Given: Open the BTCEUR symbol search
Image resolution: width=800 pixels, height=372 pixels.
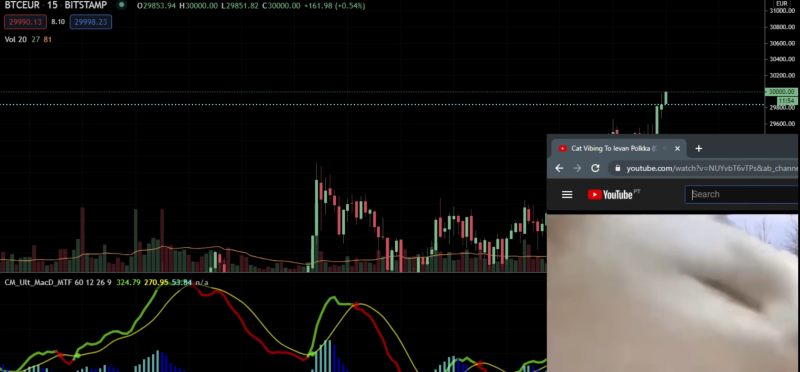Looking at the screenshot, I should (21, 5).
